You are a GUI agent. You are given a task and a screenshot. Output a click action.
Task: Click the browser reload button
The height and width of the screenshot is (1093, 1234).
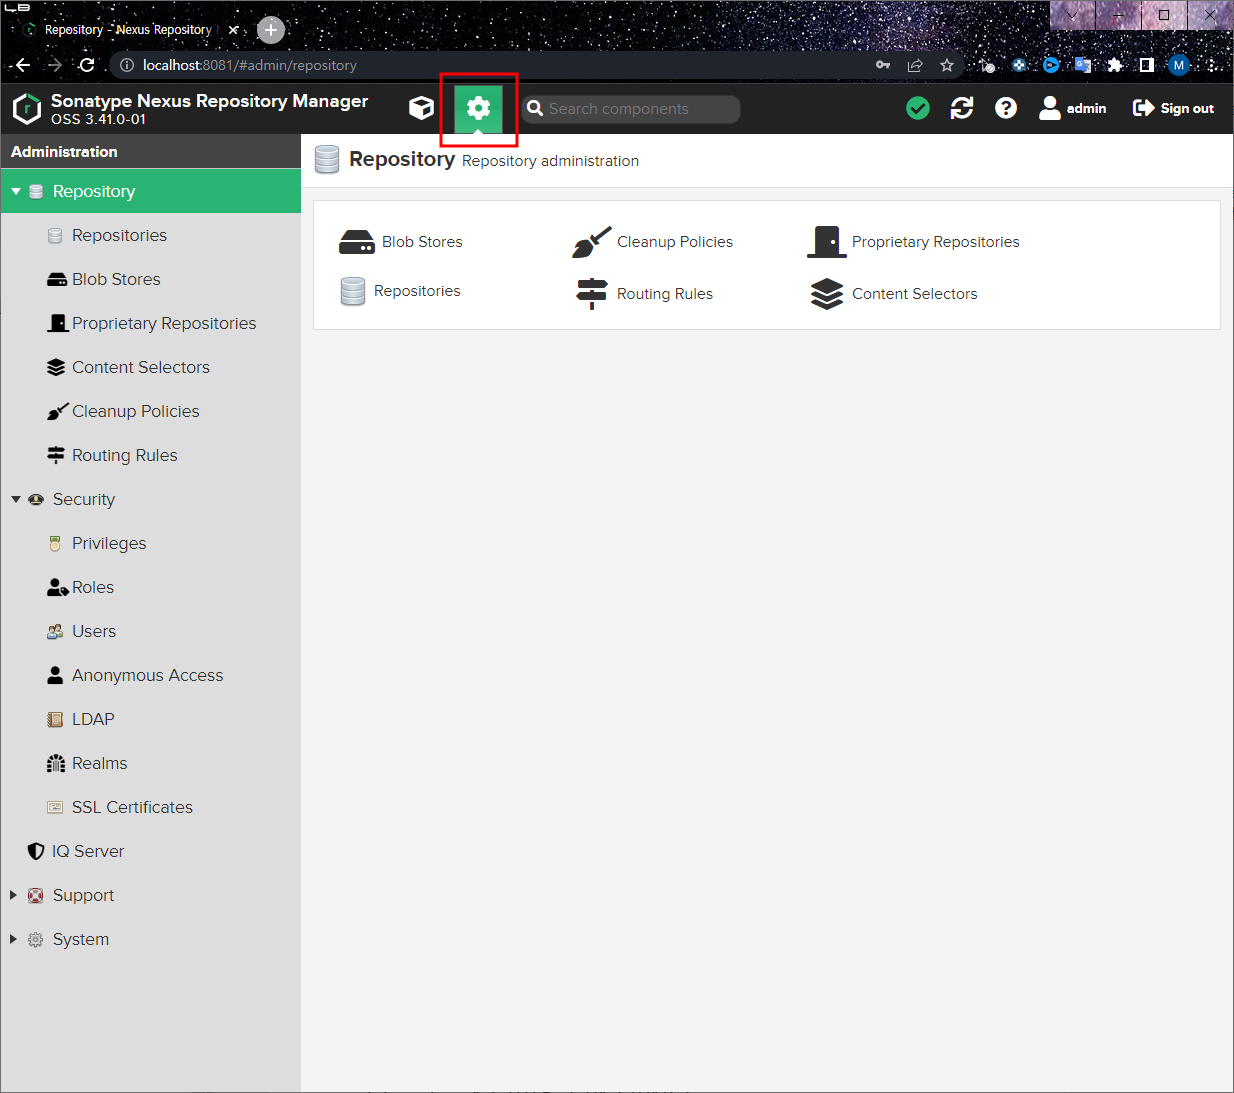(87, 65)
